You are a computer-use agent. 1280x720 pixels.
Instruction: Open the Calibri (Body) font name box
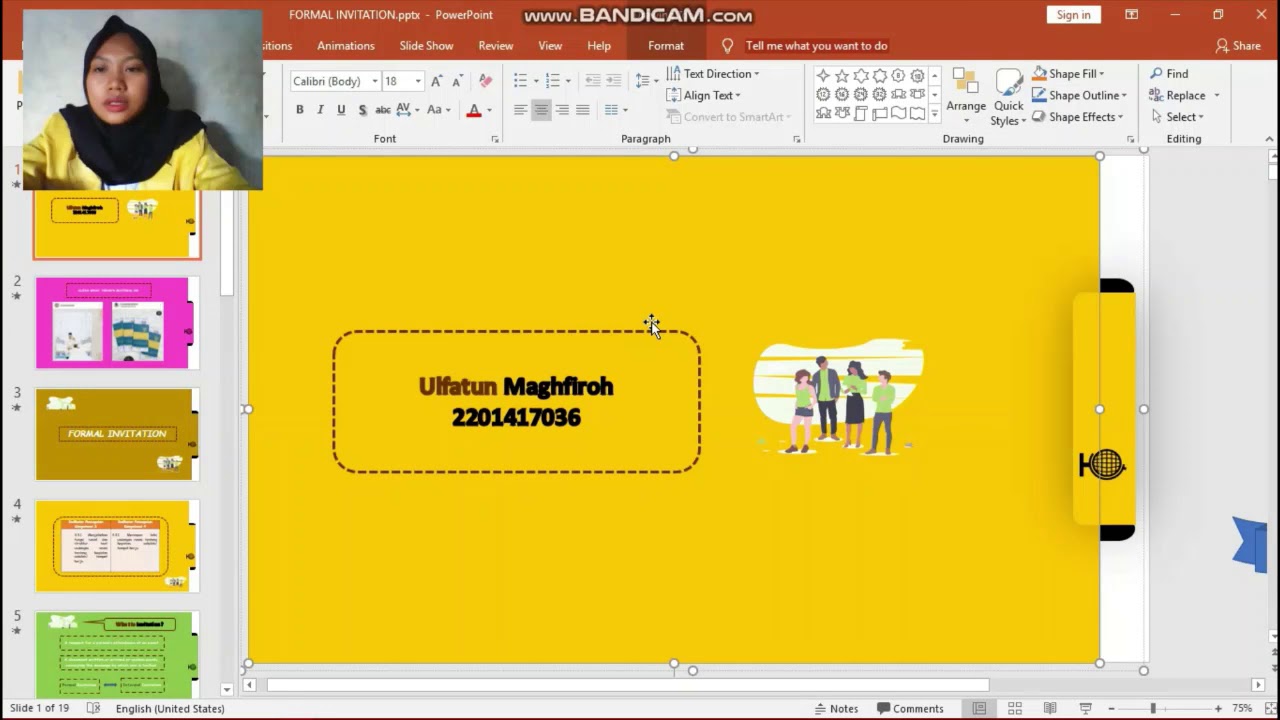[335, 81]
